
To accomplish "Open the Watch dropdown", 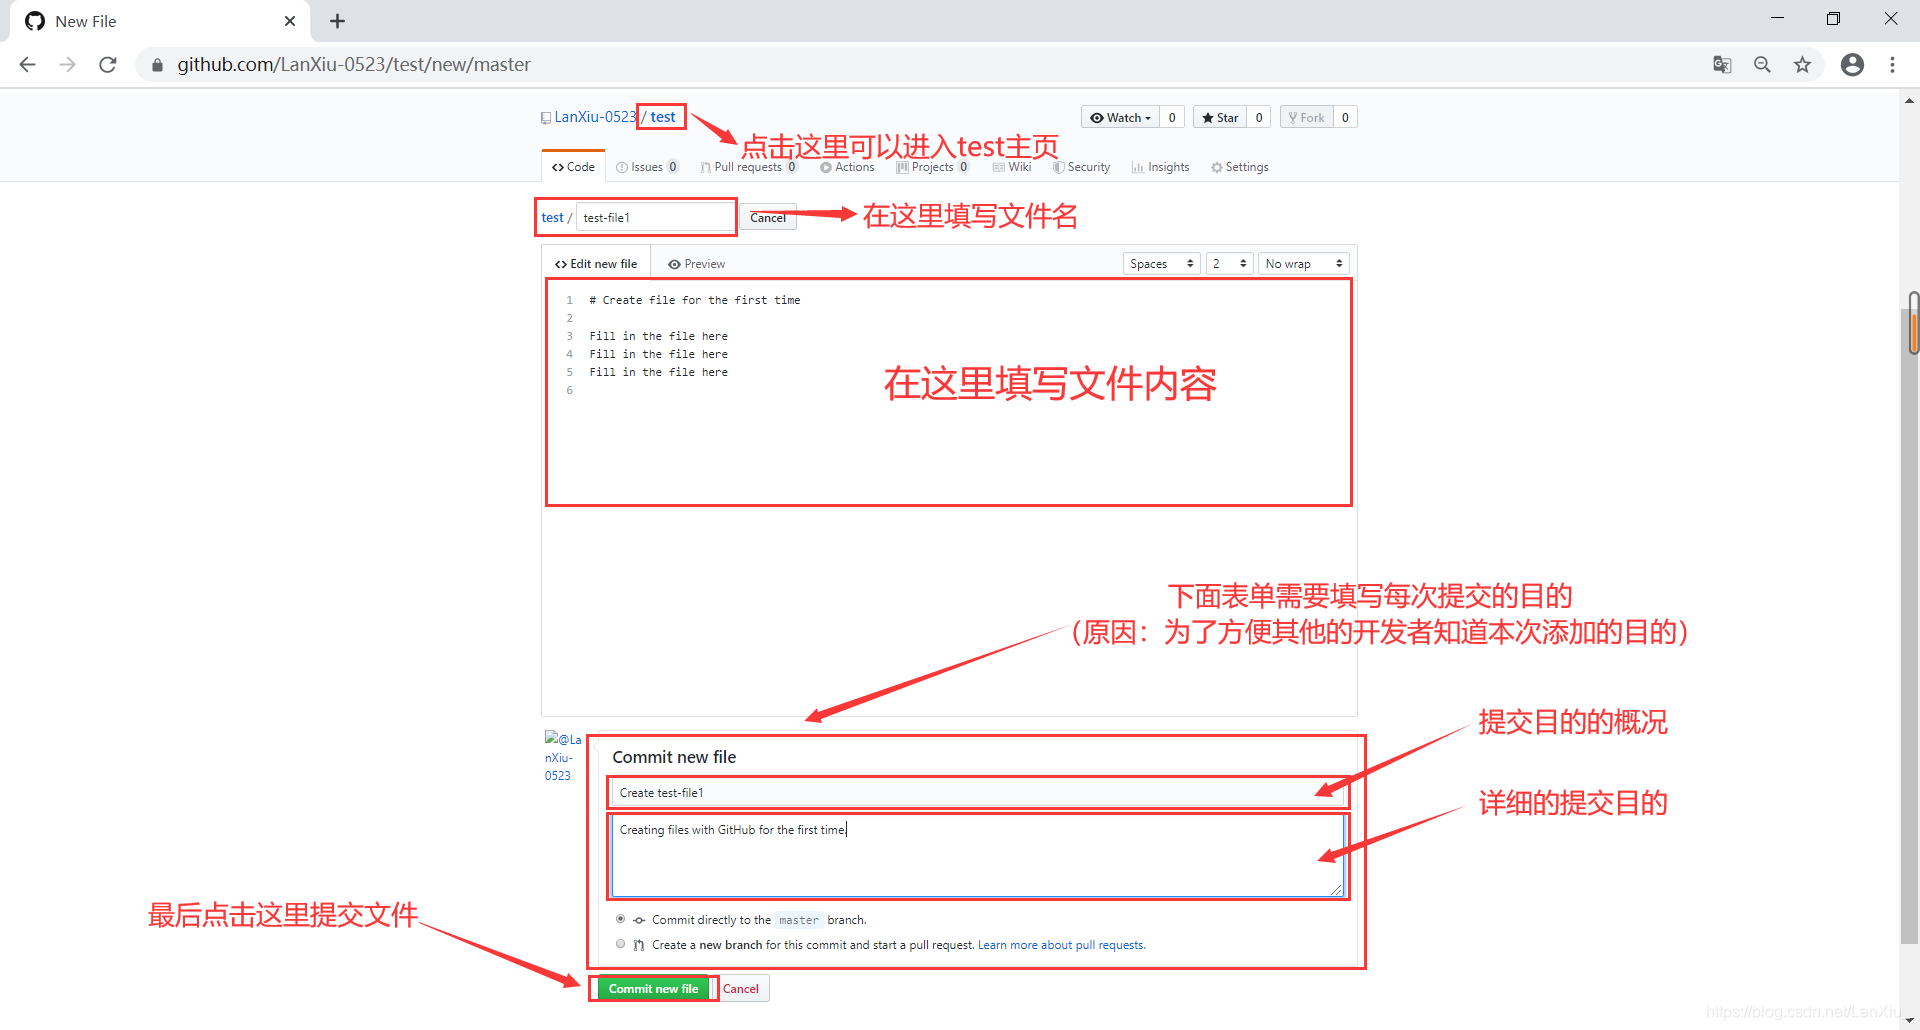I will [1120, 117].
